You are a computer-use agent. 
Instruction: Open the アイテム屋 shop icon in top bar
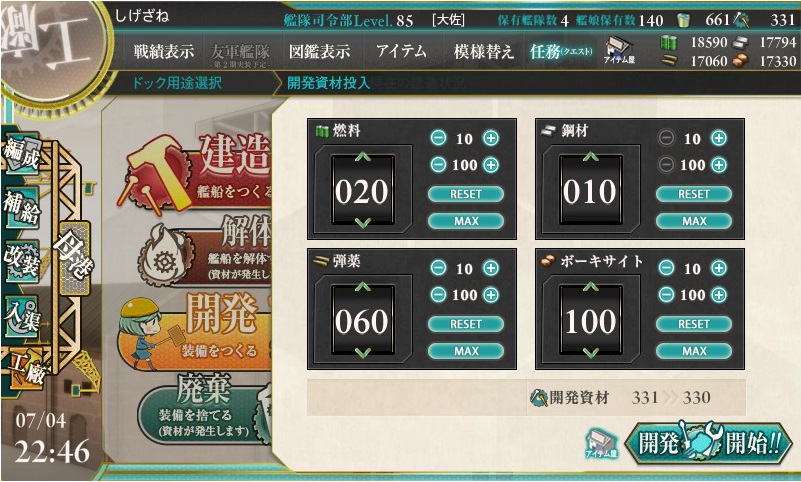point(620,51)
